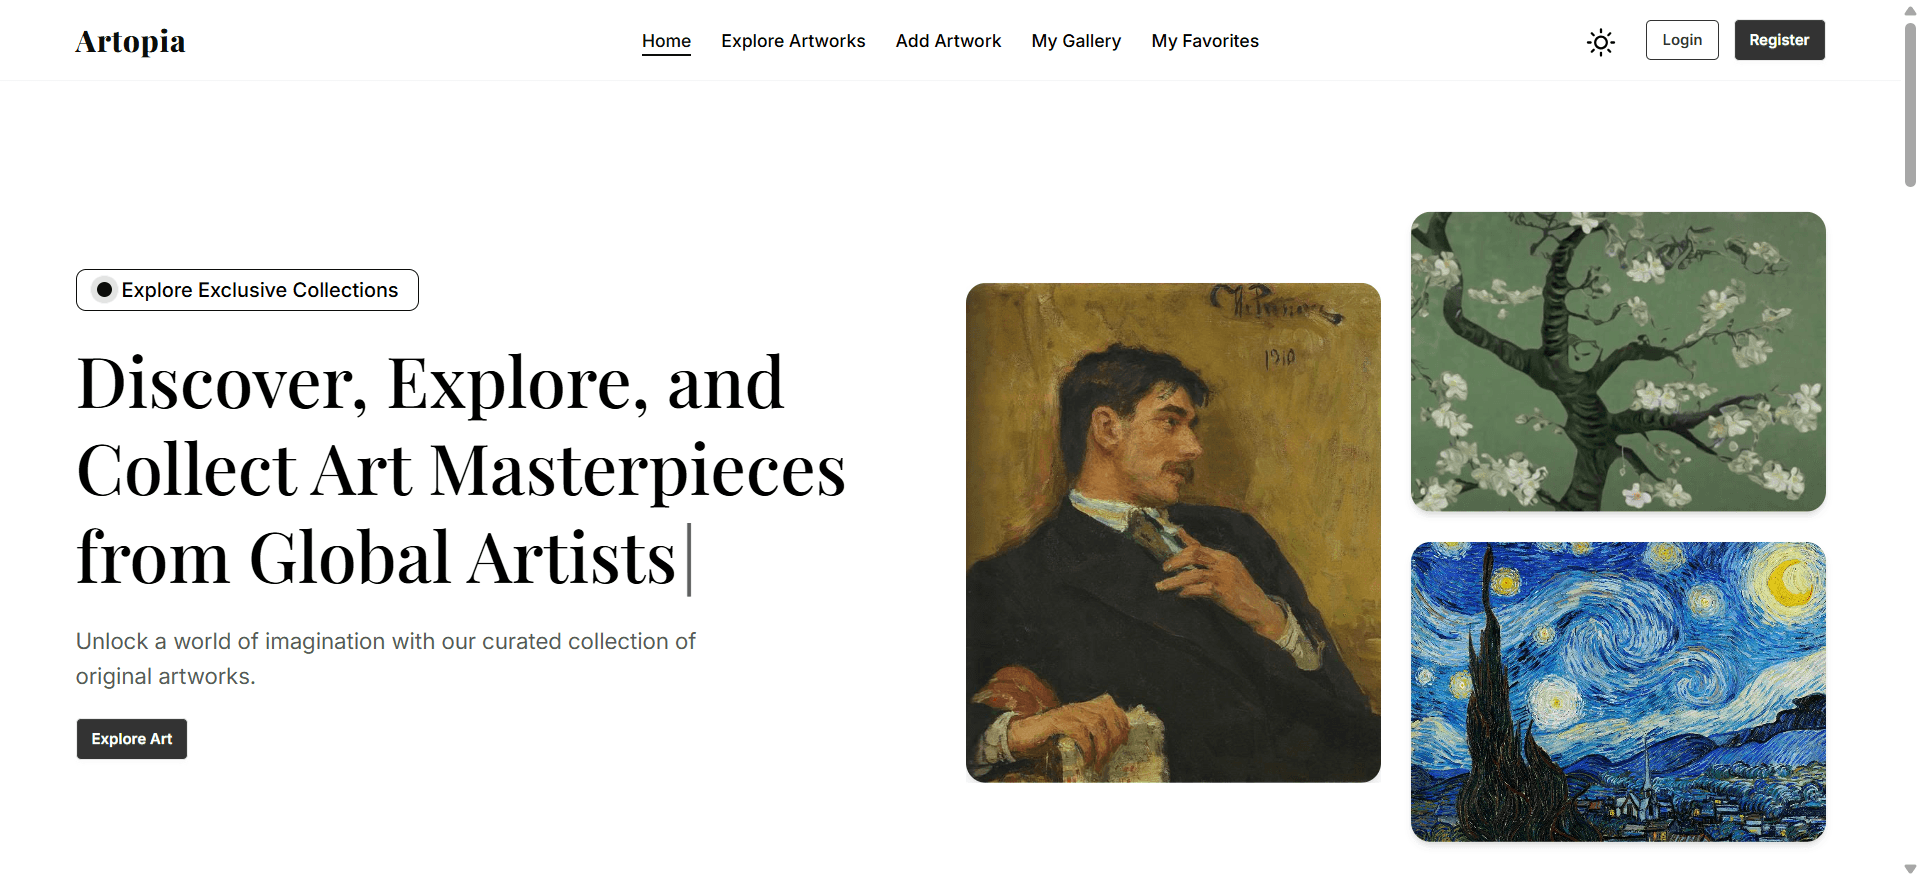This screenshot has width=1920, height=879.
Task: Click the curated collection subtitle text
Action: tap(385, 658)
